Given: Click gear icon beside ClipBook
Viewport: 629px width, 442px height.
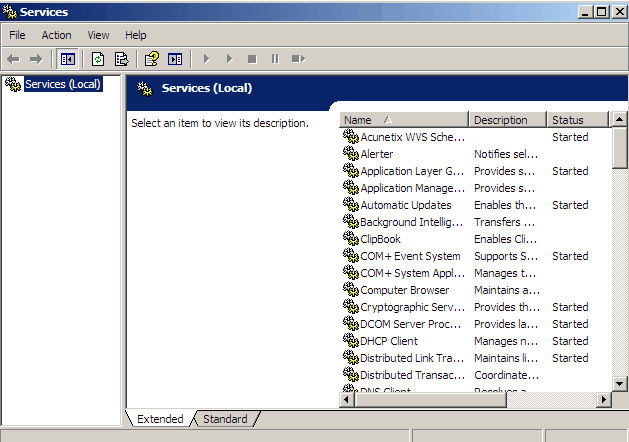Looking at the screenshot, I should click(x=351, y=238).
